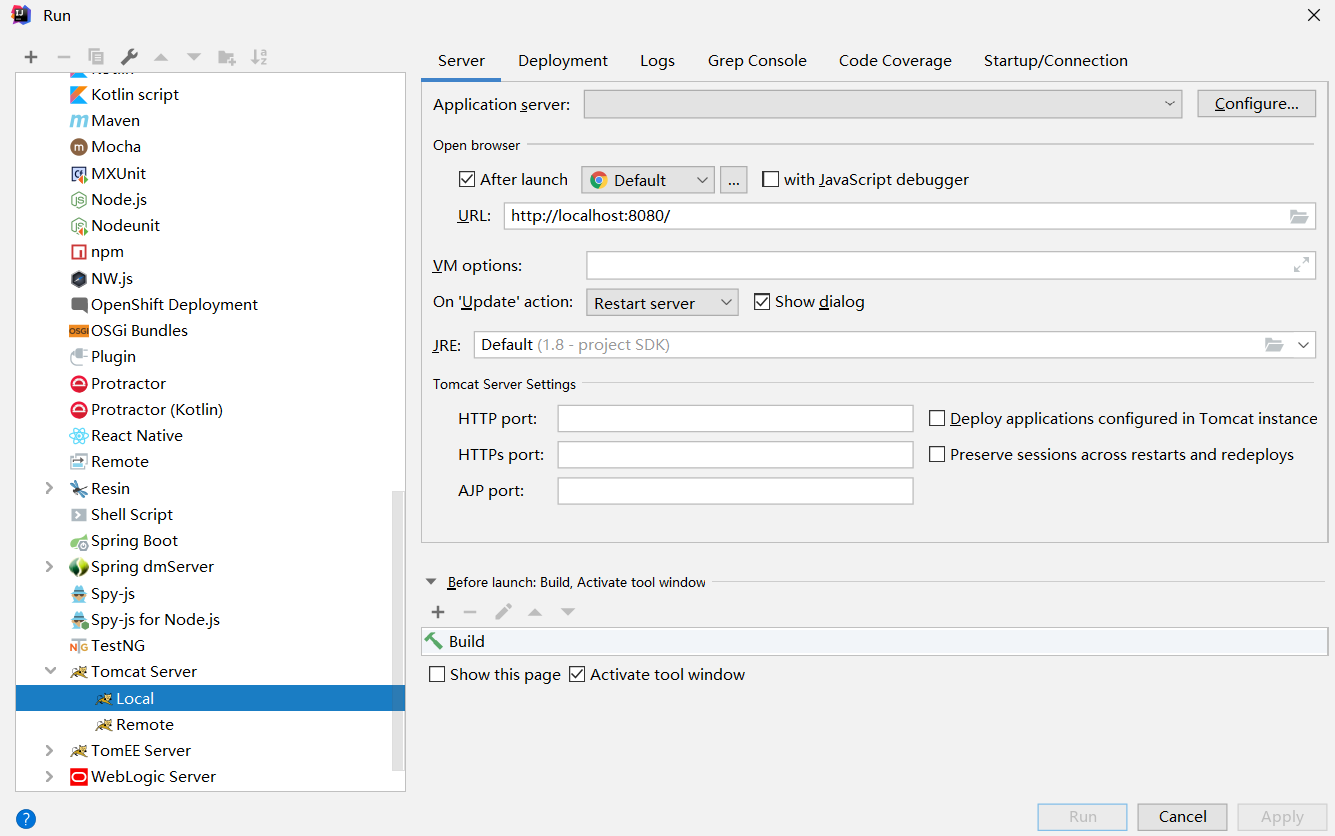Select the Protractor (Kotlin) icon
The width and height of the screenshot is (1335, 836).
[x=79, y=410]
